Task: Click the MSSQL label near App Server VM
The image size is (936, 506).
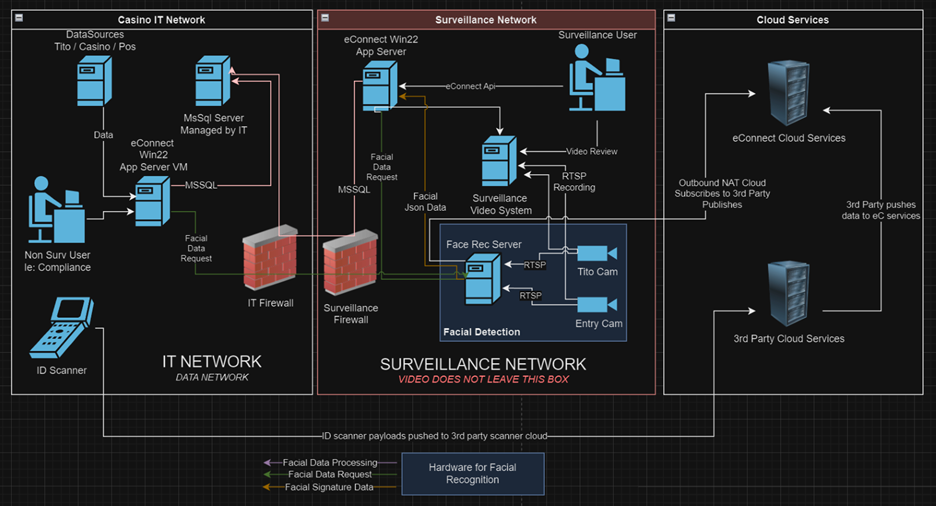Action: point(201,186)
